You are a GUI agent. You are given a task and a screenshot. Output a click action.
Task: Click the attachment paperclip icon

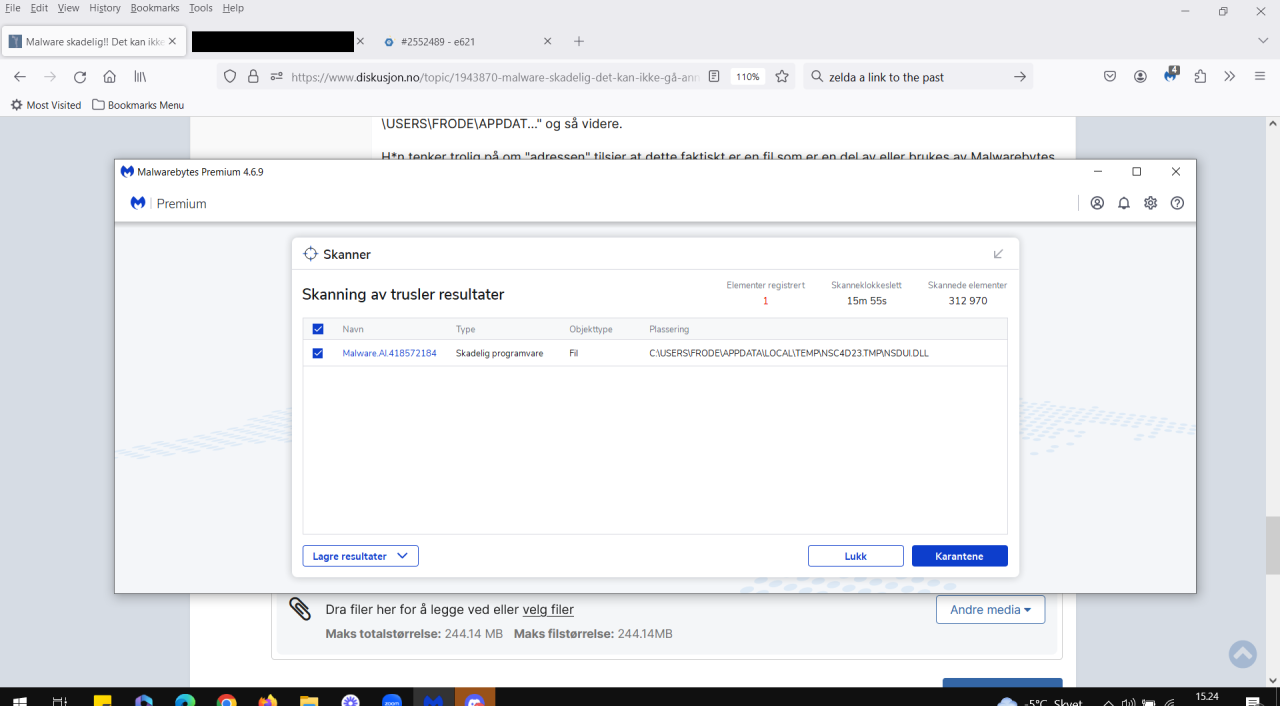click(300, 609)
